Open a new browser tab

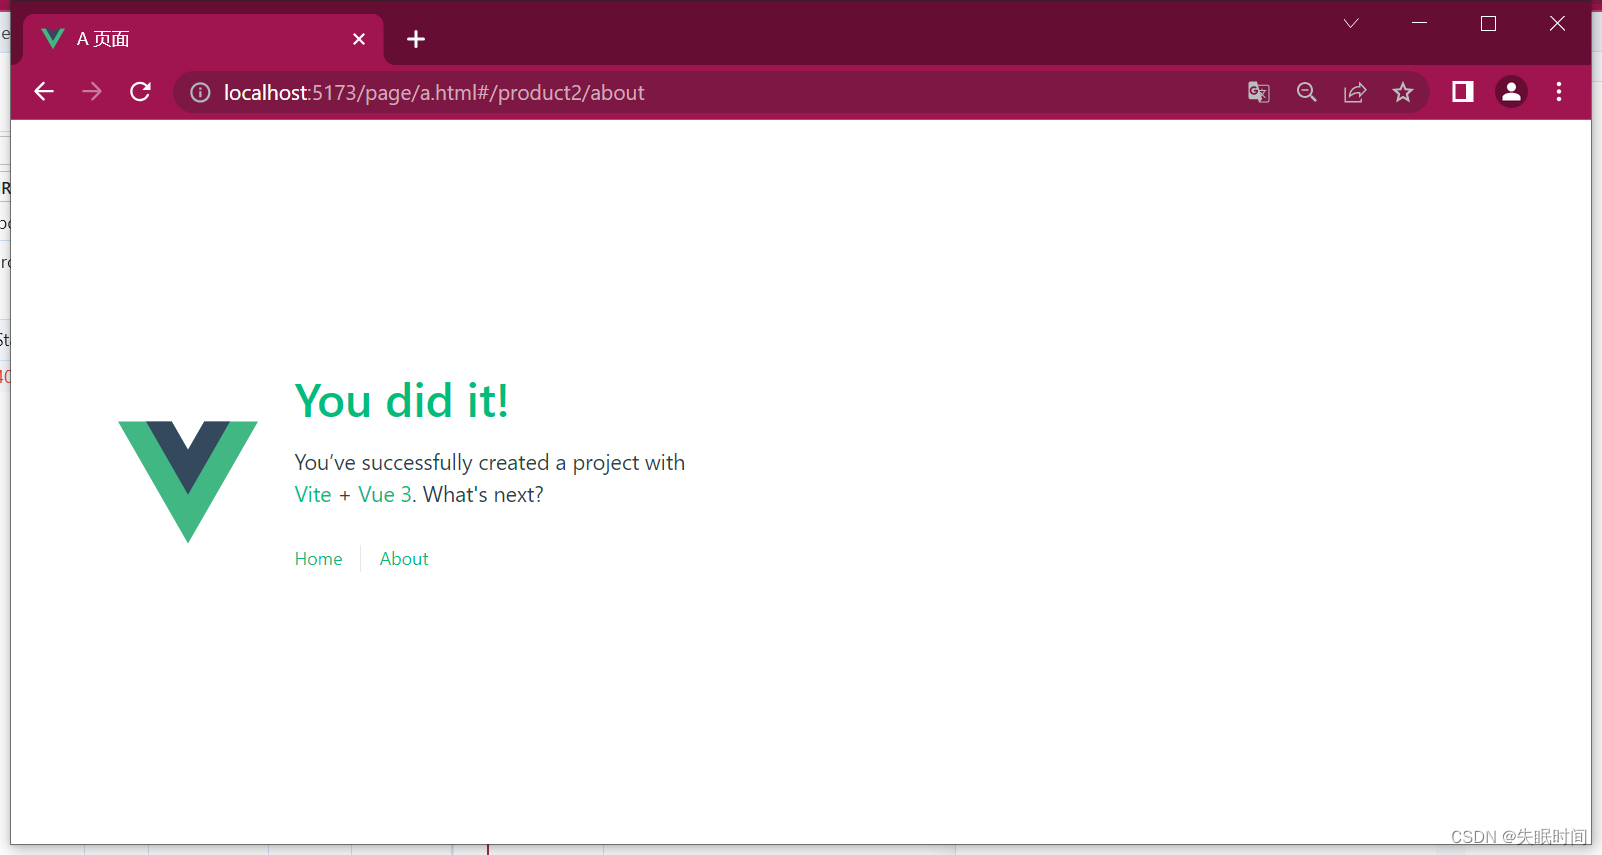tap(416, 39)
